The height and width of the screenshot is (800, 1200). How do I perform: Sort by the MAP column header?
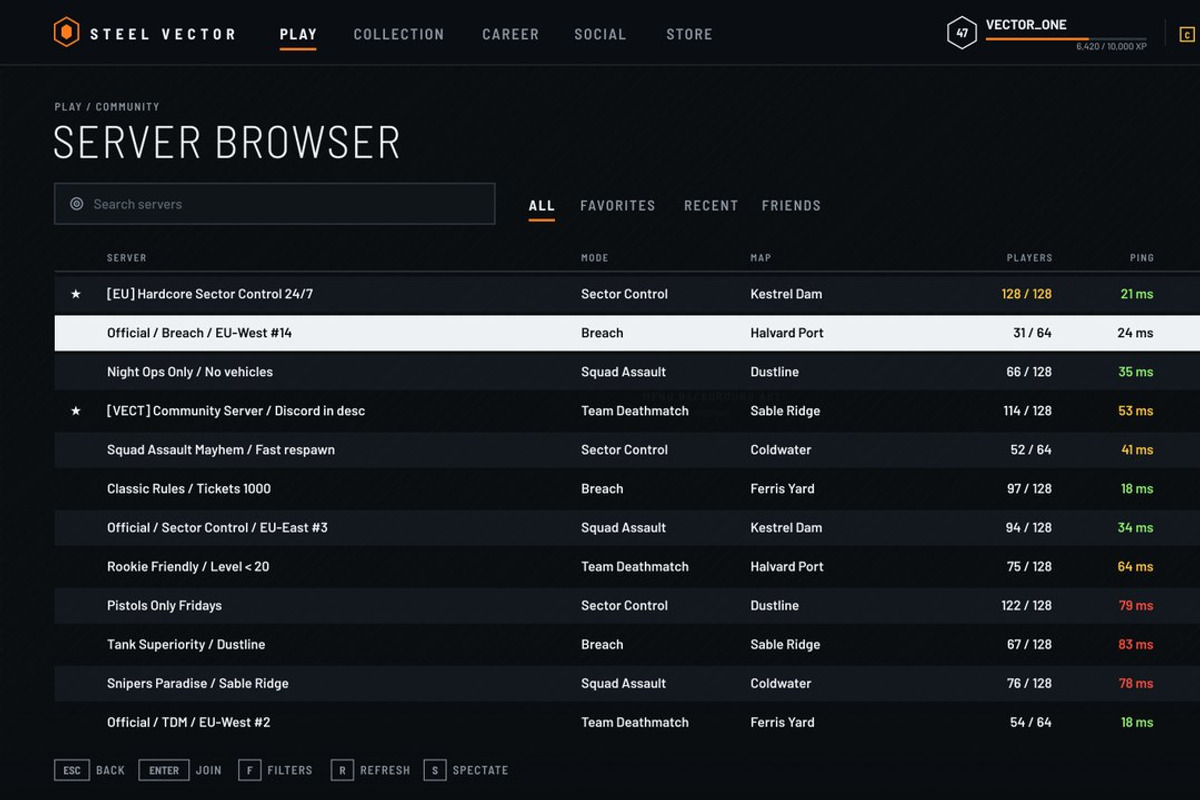pyautogui.click(x=761, y=258)
